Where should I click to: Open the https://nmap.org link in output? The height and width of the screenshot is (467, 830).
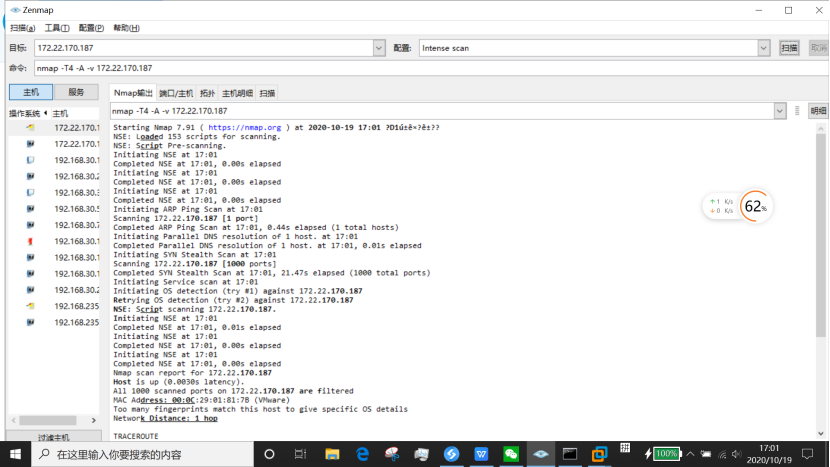245,128
